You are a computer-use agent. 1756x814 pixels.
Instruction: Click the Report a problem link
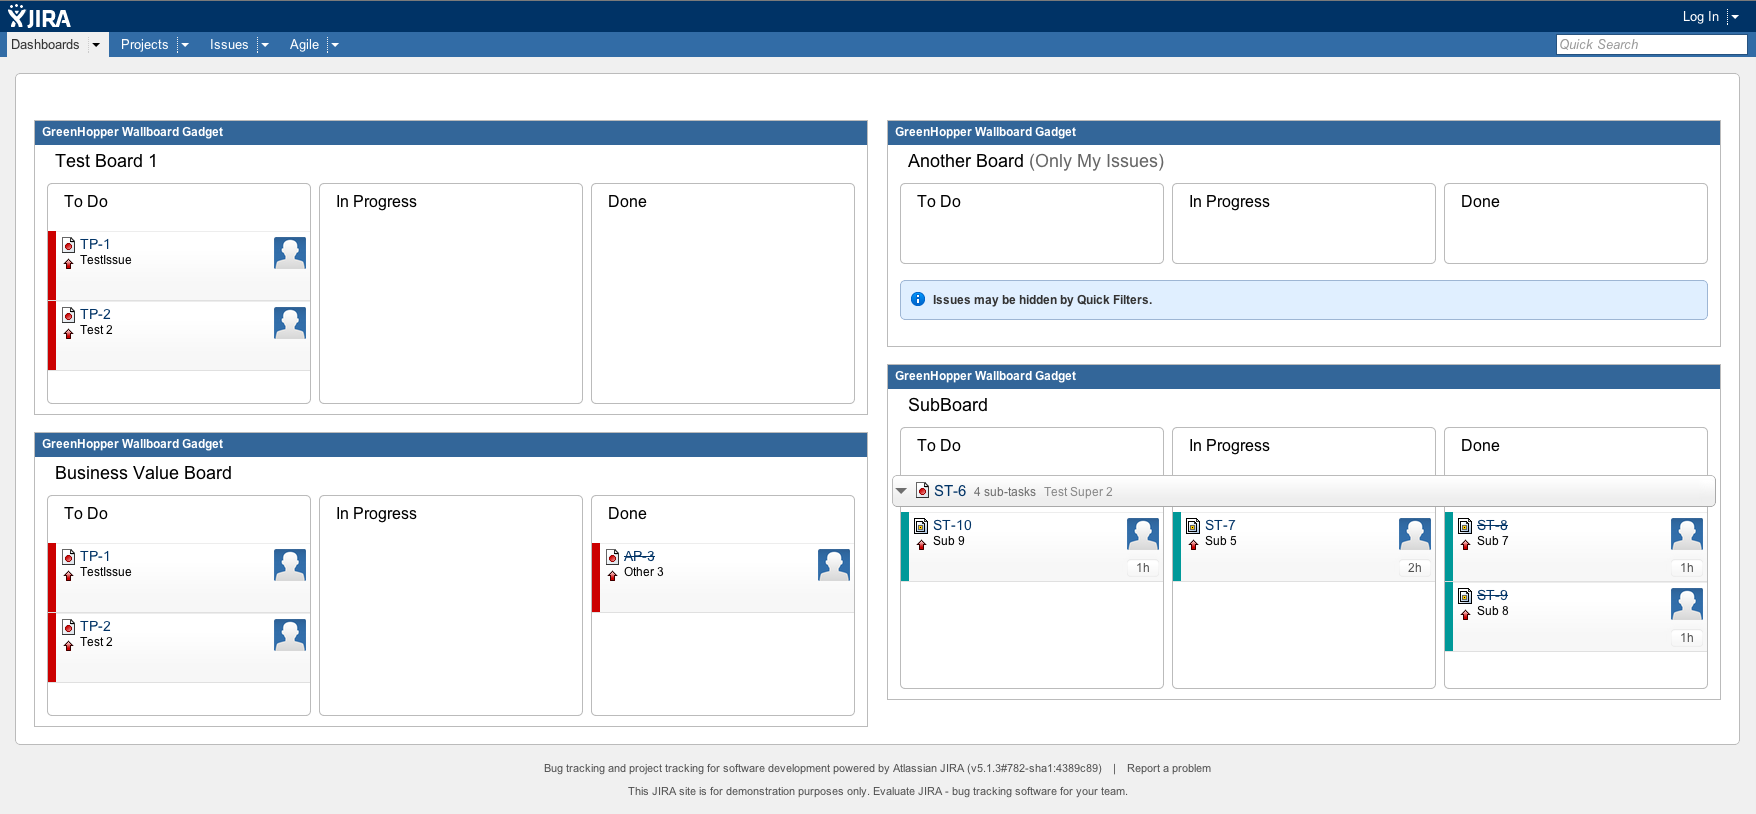(1168, 768)
